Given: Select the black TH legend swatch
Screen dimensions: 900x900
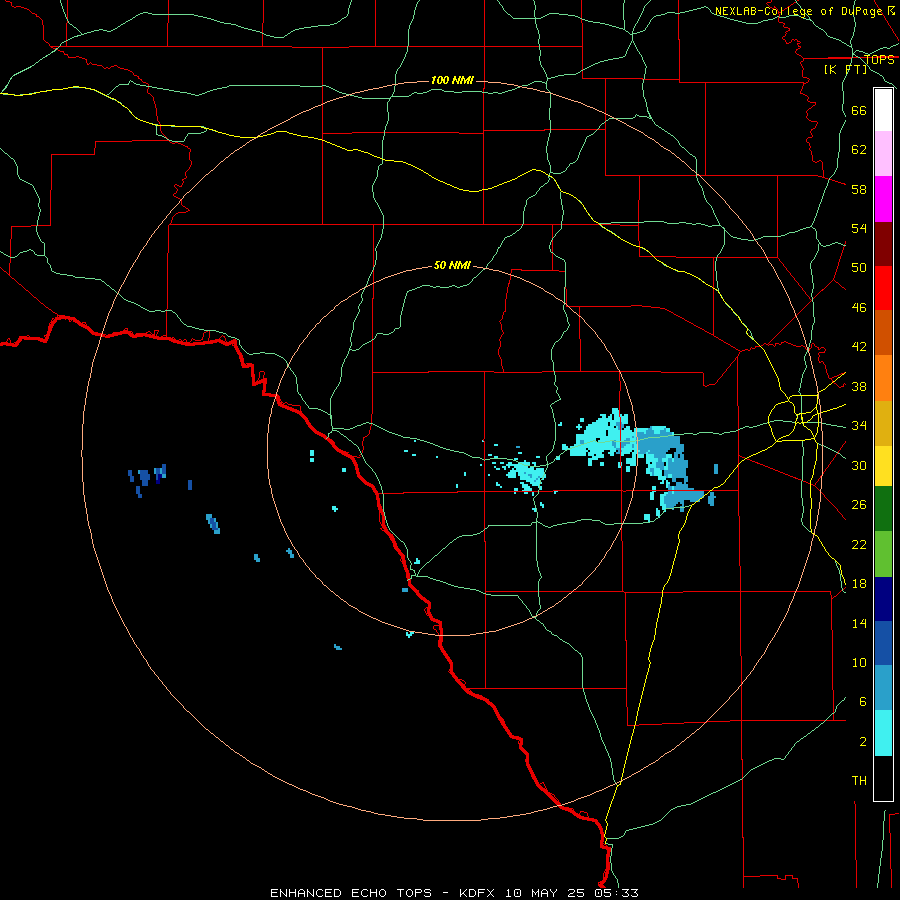Looking at the screenshot, I should 883,778.
